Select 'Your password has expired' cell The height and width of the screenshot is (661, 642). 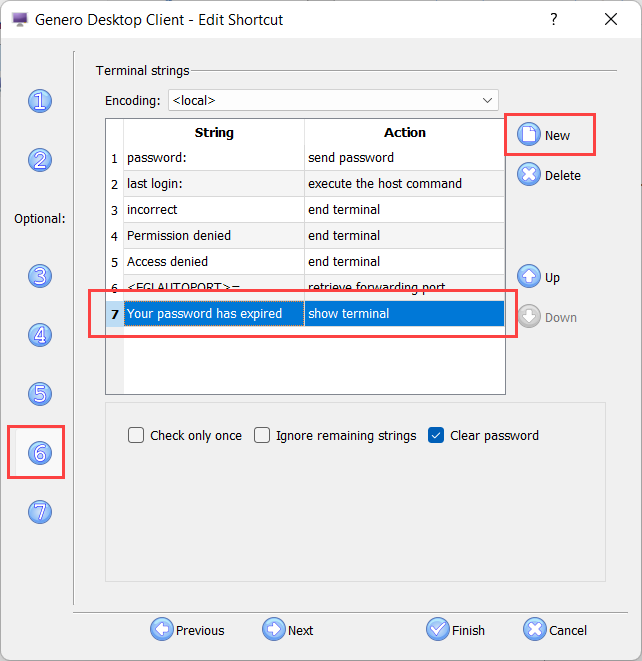pos(214,314)
